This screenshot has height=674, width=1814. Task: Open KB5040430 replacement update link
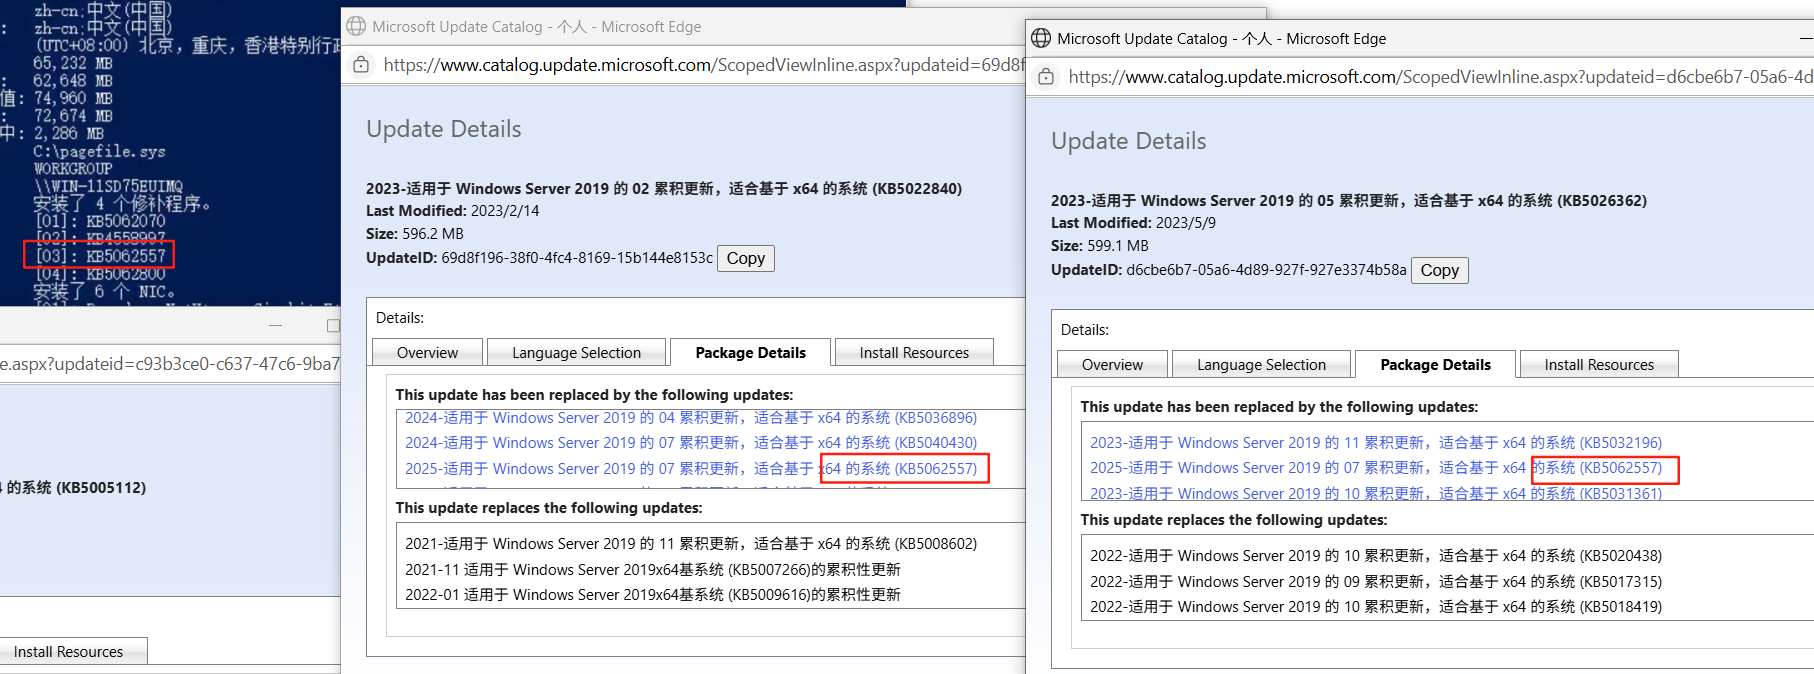pos(691,443)
